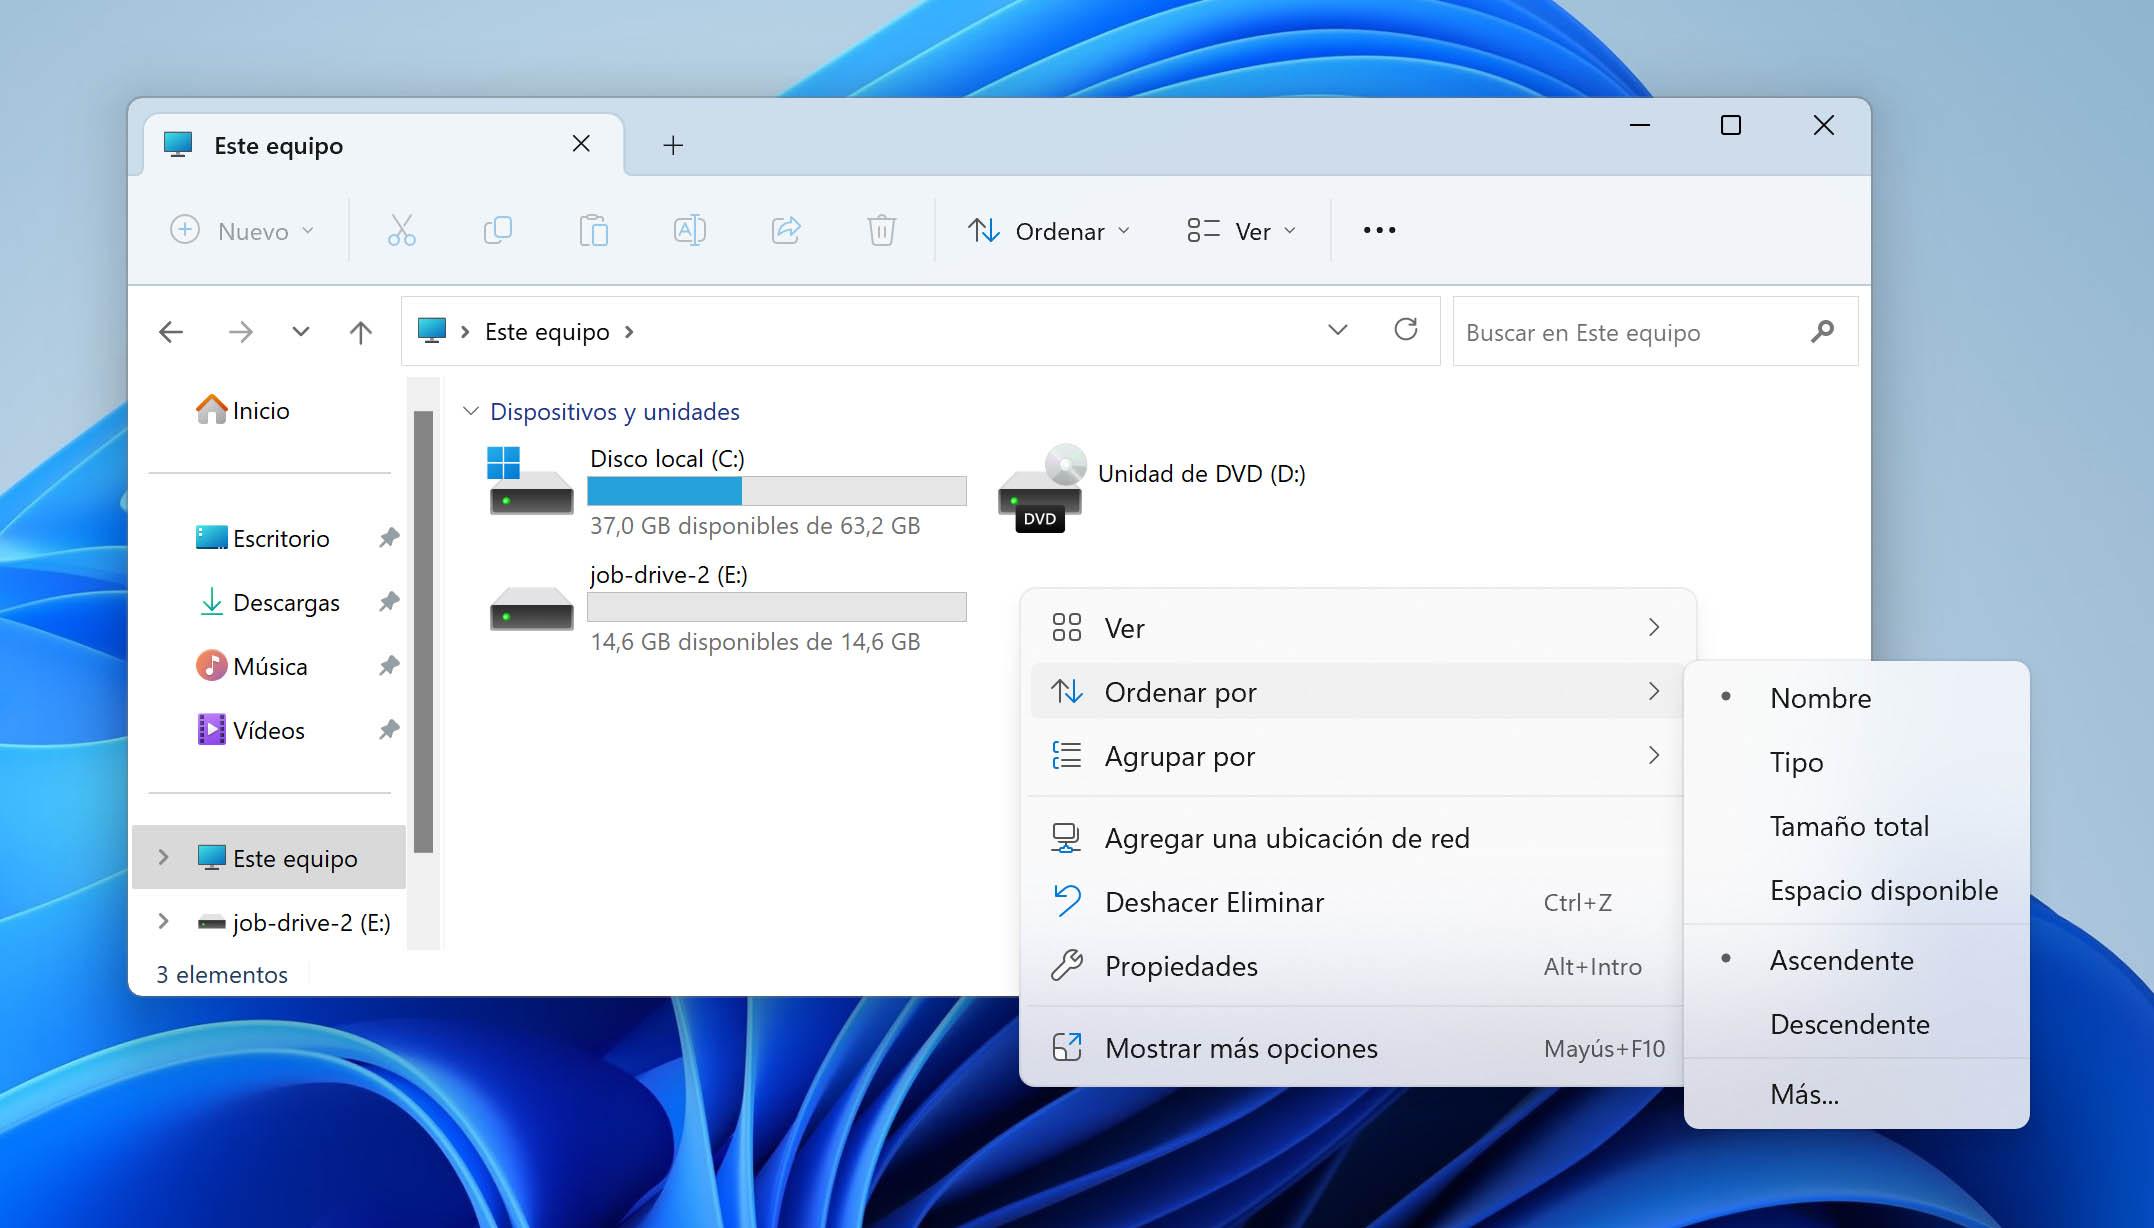Select the Paste icon in the toolbar
Screen dimensions: 2154x1228
pyautogui.click(x=593, y=230)
